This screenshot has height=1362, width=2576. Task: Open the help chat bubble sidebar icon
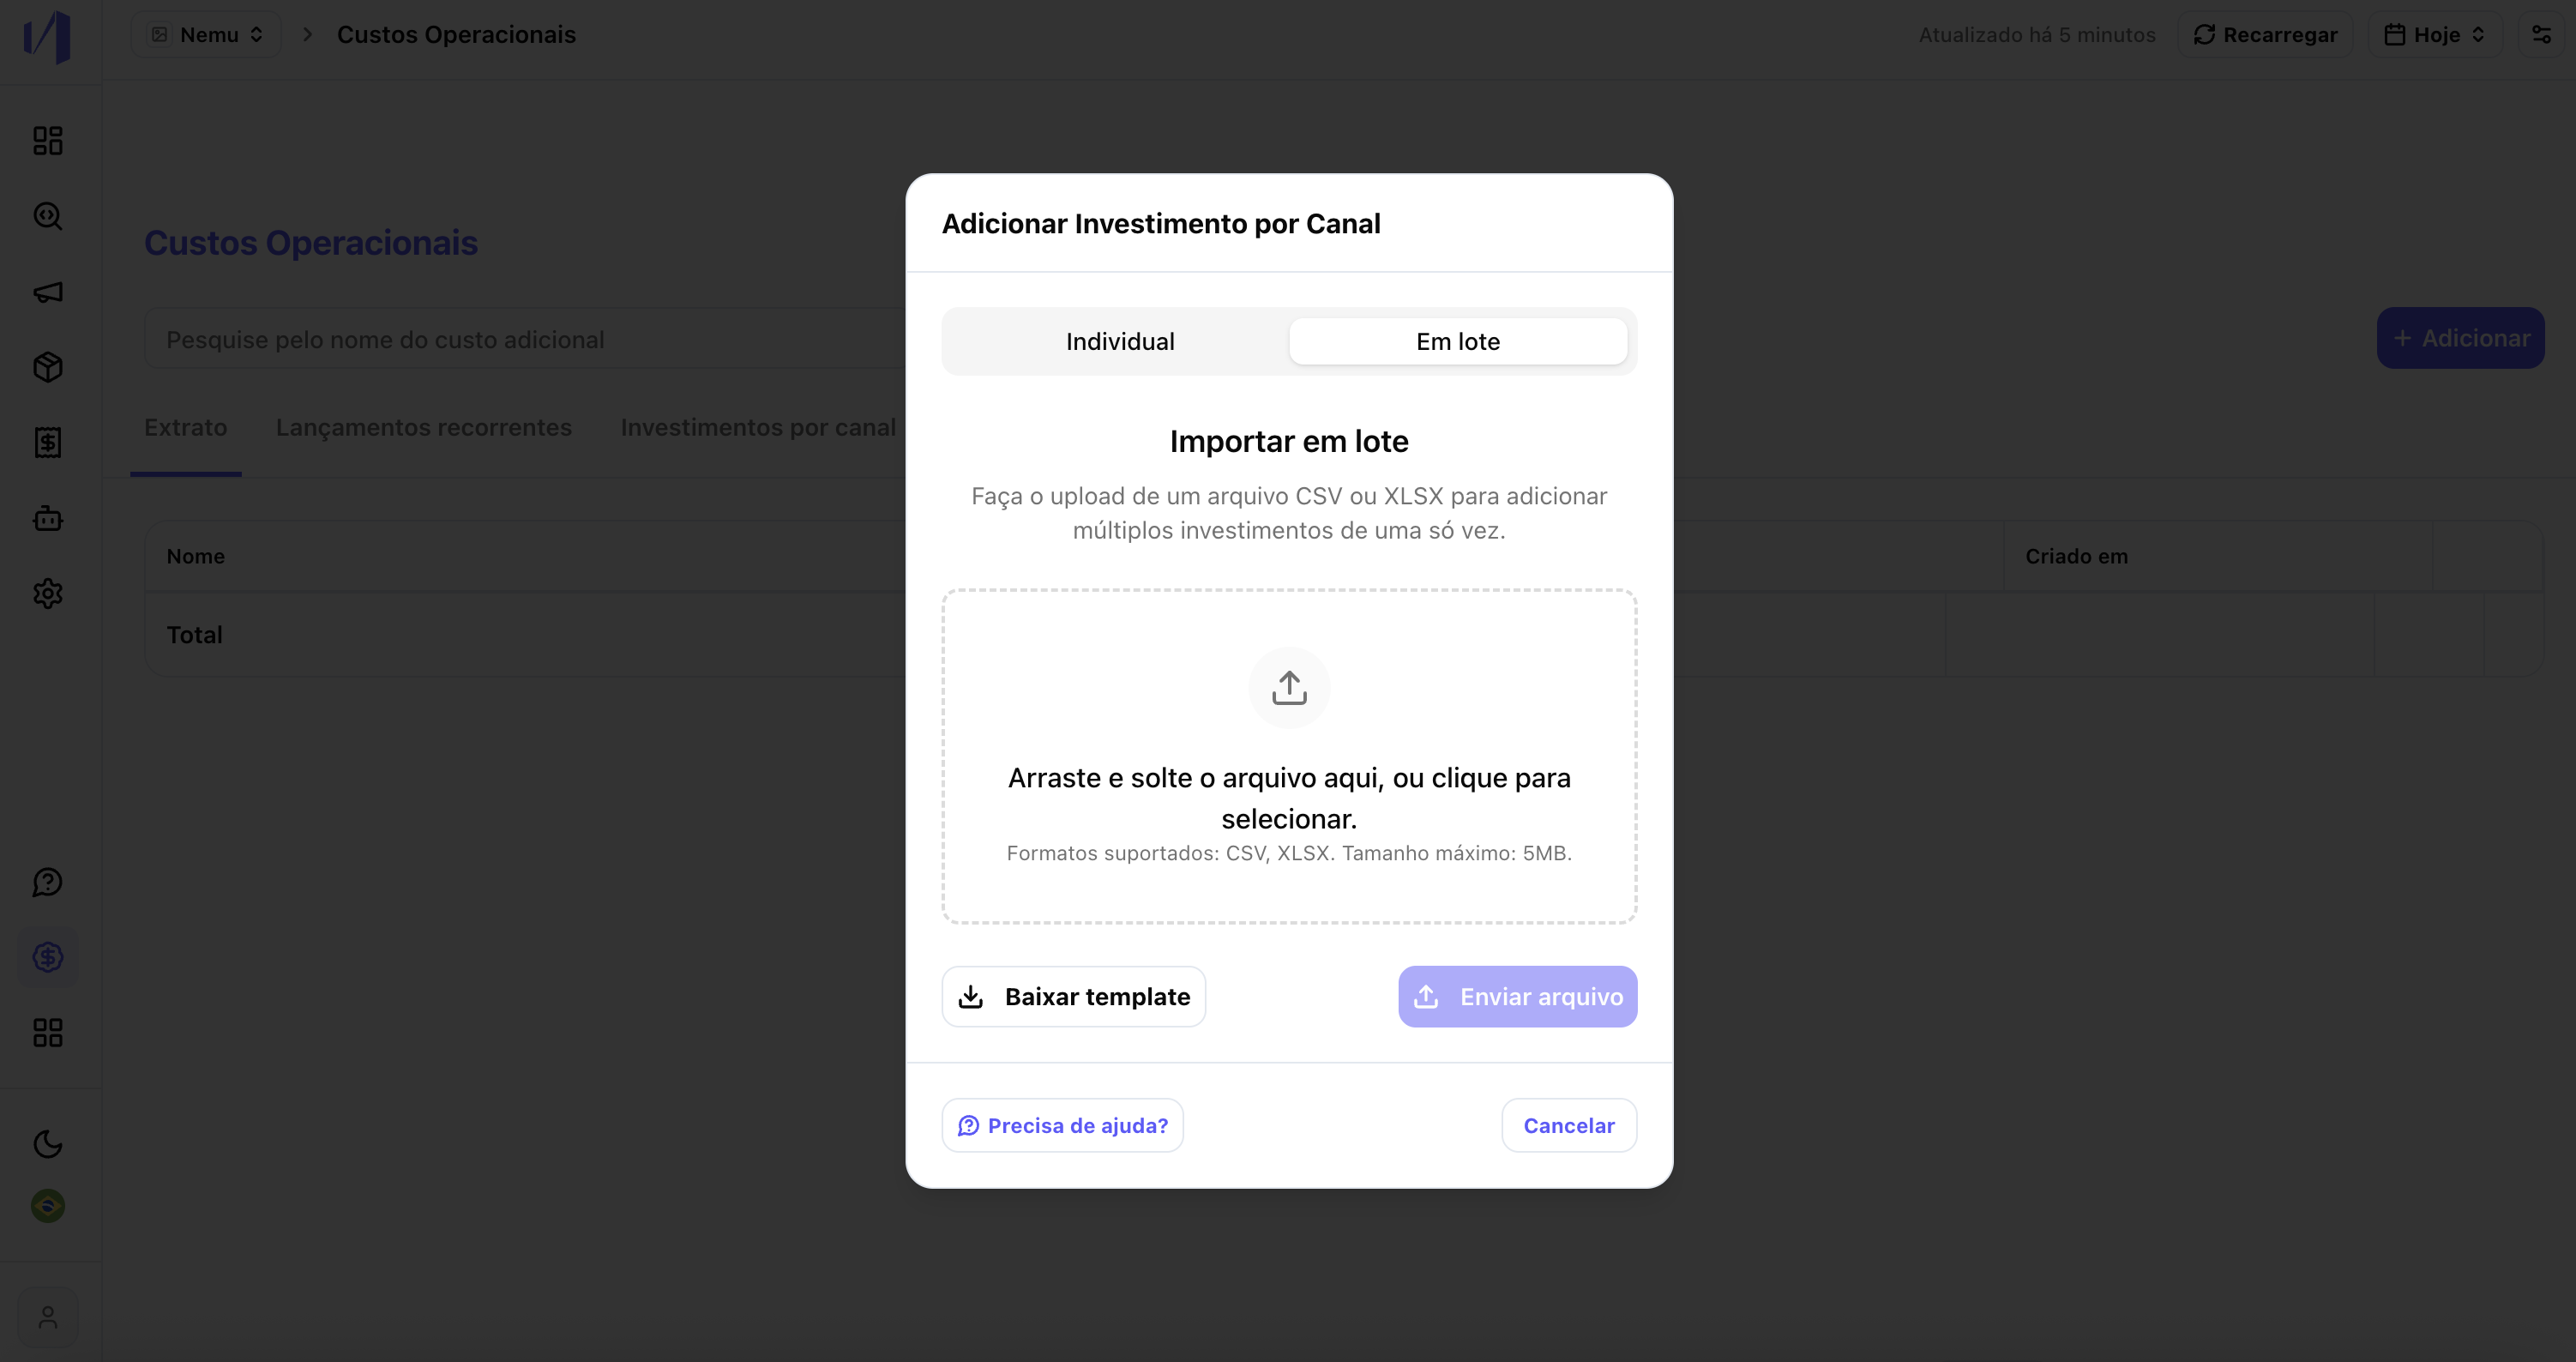48,882
